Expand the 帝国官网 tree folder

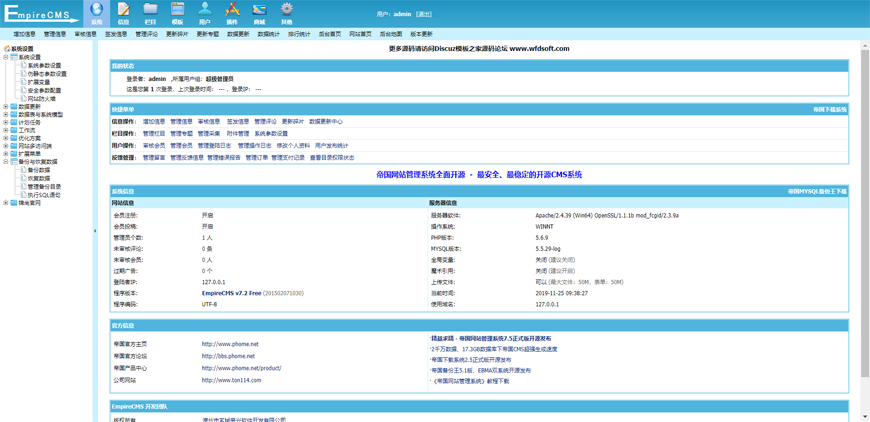pos(6,203)
